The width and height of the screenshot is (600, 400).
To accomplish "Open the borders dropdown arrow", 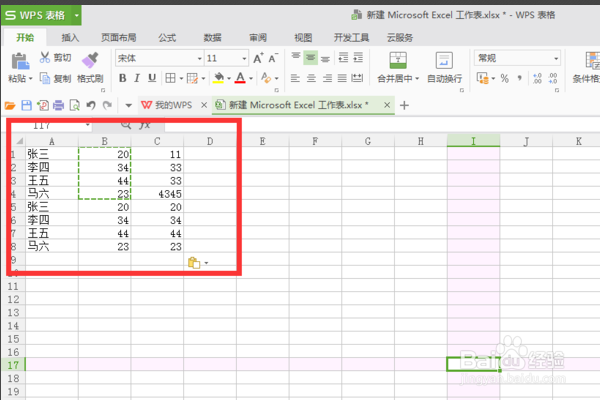I will point(181,78).
